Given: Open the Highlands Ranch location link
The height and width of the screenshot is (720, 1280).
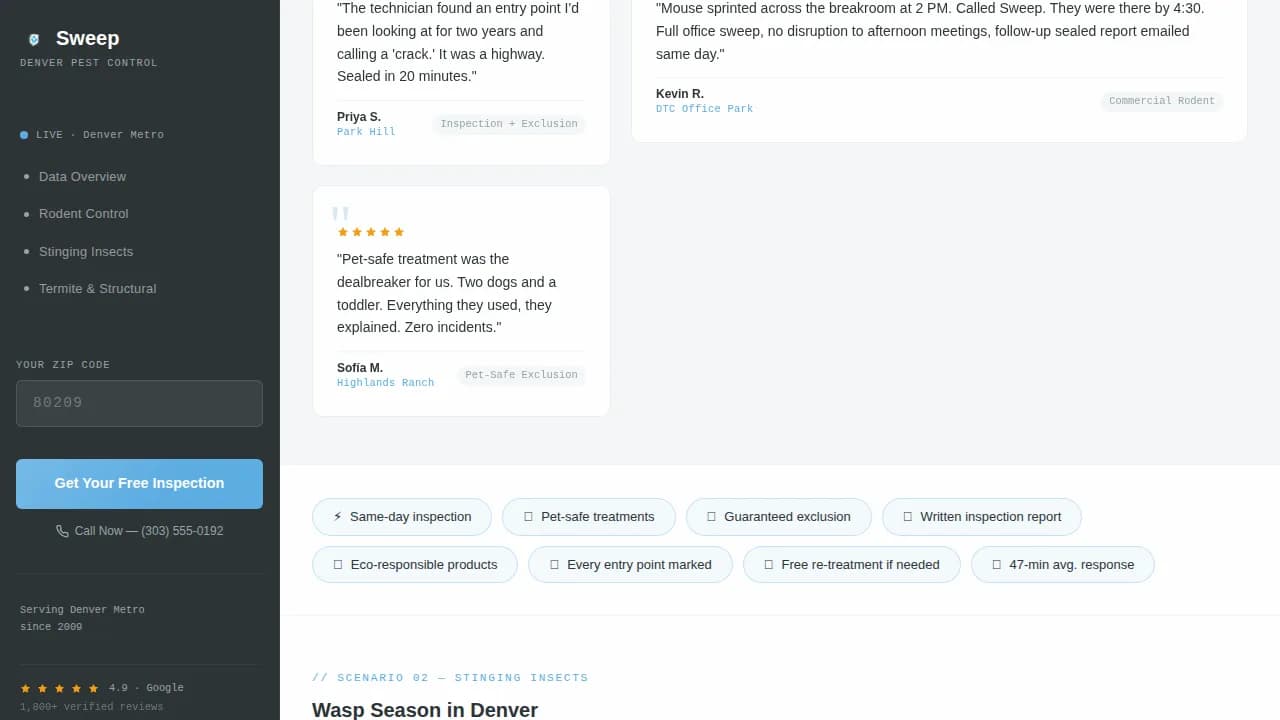Looking at the screenshot, I should coord(386,382).
